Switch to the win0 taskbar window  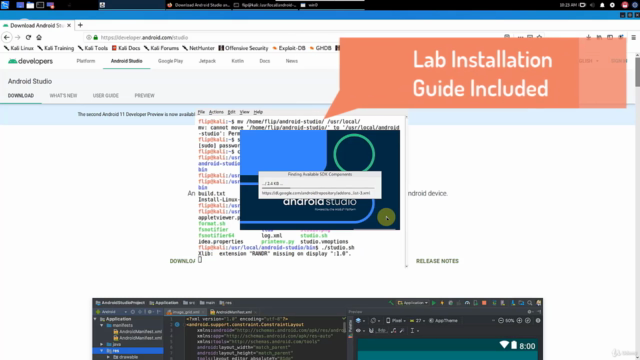pyautogui.click(x=331, y=5)
